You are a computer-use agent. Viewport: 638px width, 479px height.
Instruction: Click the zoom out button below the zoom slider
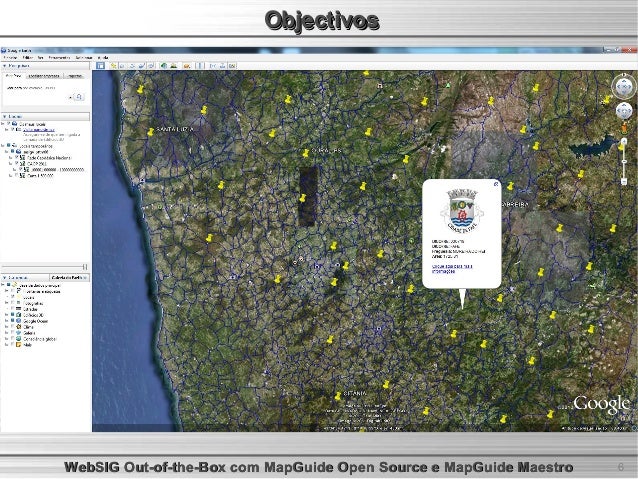(x=624, y=182)
